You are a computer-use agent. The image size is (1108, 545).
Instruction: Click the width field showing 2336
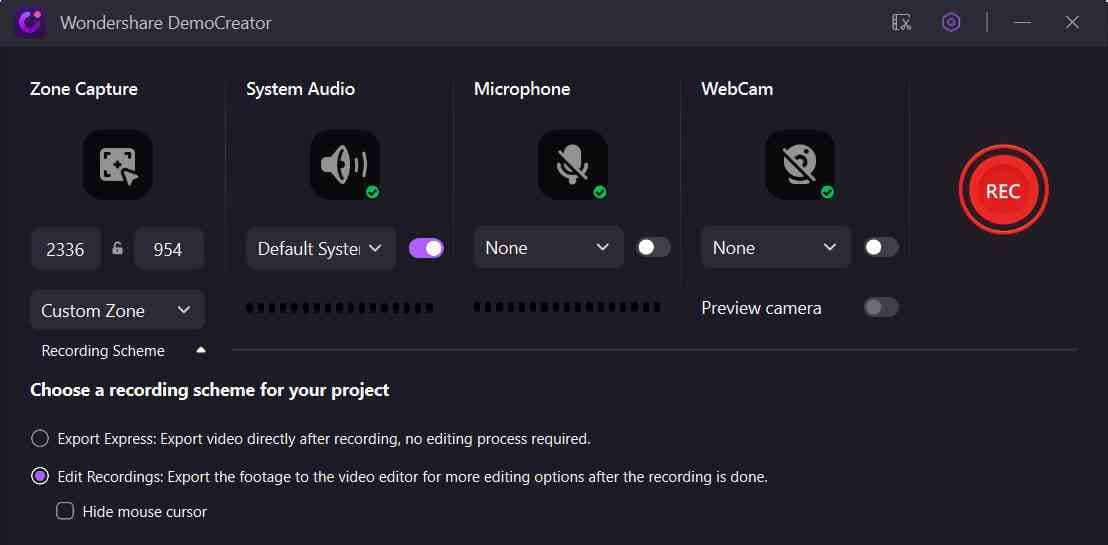click(x=65, y=249)
